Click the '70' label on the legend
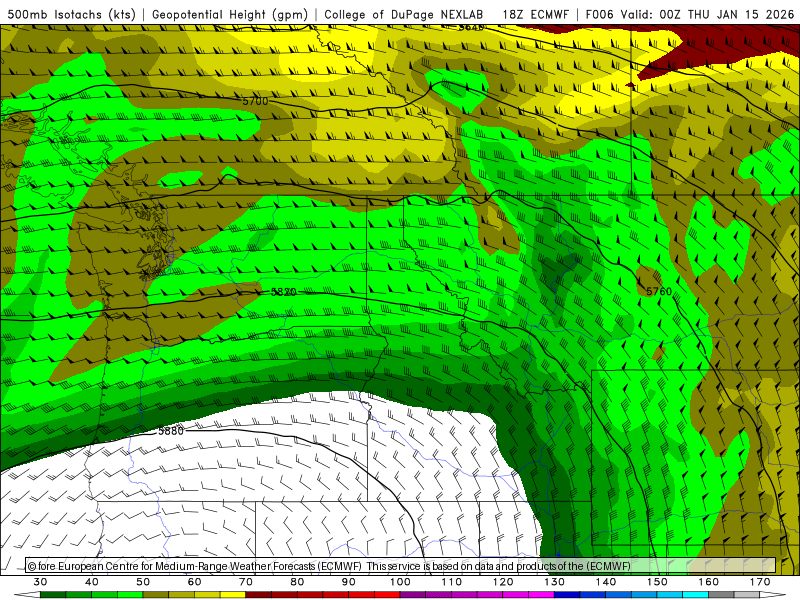The image size is (800, 600). coord(246,582)
